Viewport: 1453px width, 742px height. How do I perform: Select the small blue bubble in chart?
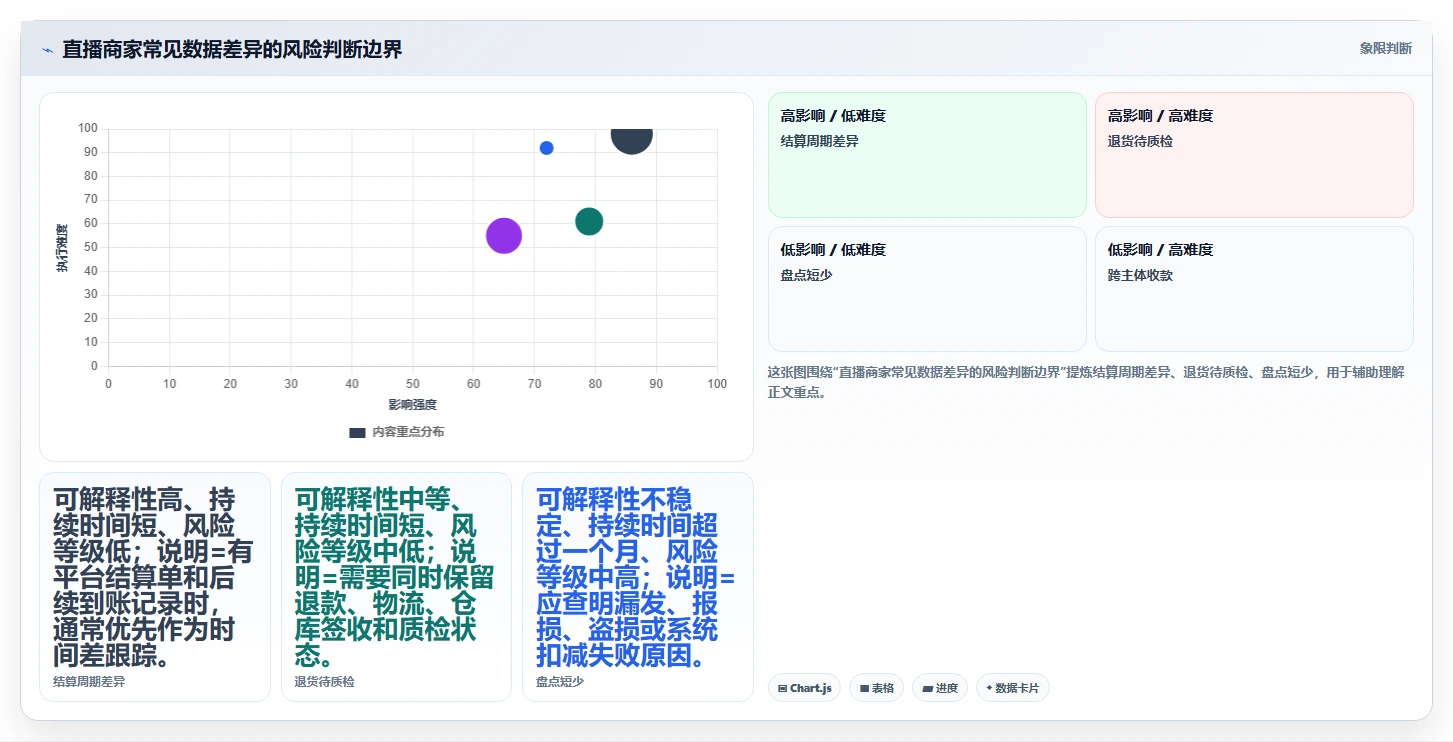(x=546, y=148)
